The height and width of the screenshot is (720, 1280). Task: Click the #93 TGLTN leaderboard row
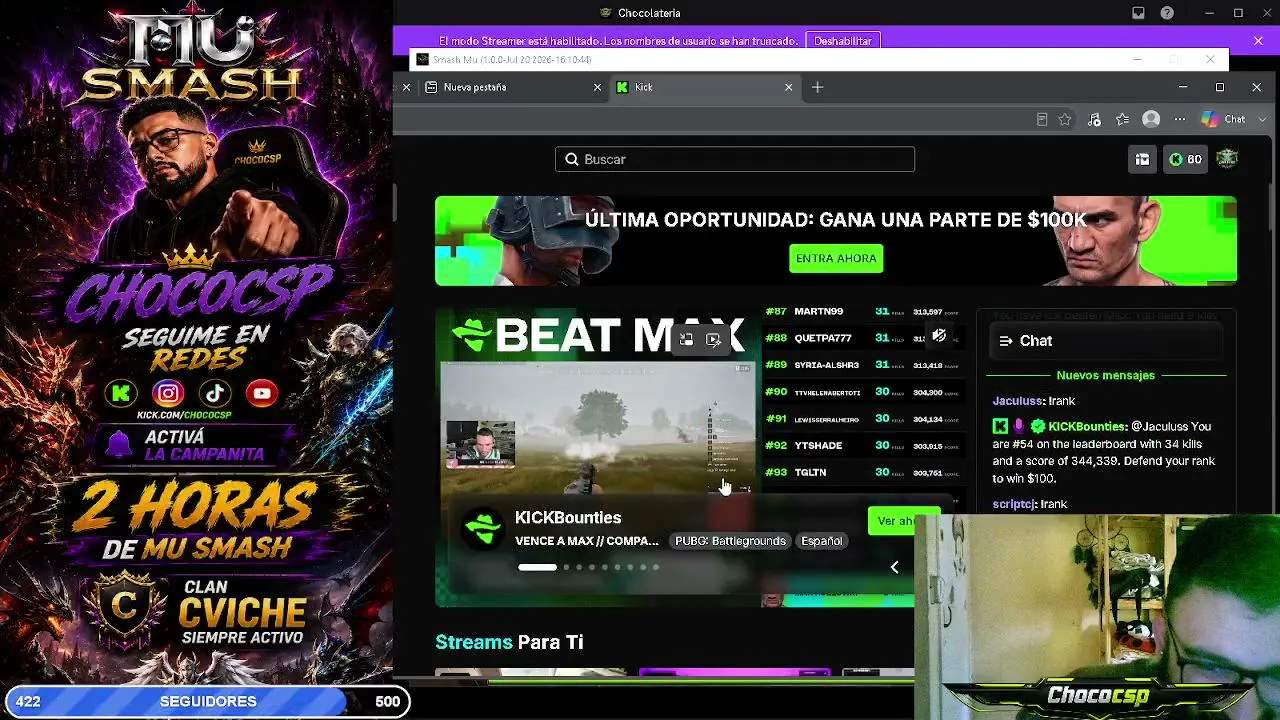pos(864,472)
